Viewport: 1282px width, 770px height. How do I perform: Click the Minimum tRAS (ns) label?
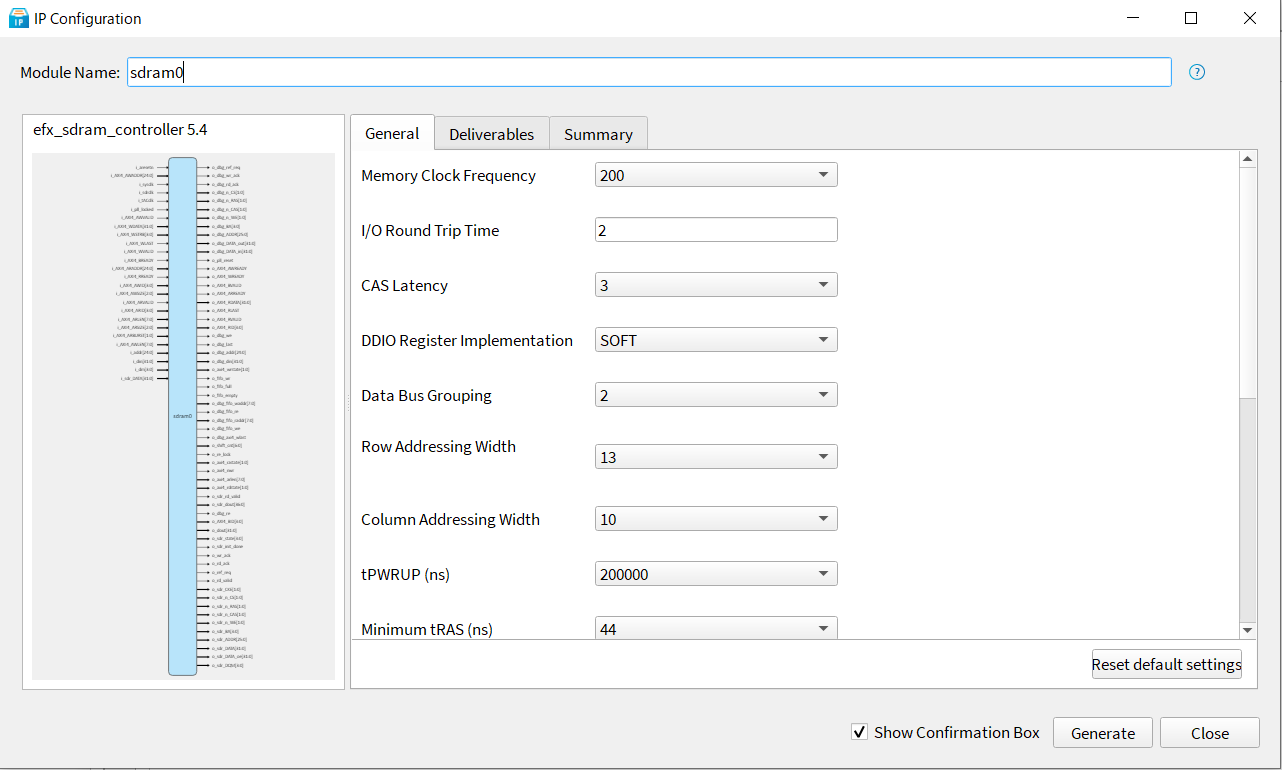[427, 629]
